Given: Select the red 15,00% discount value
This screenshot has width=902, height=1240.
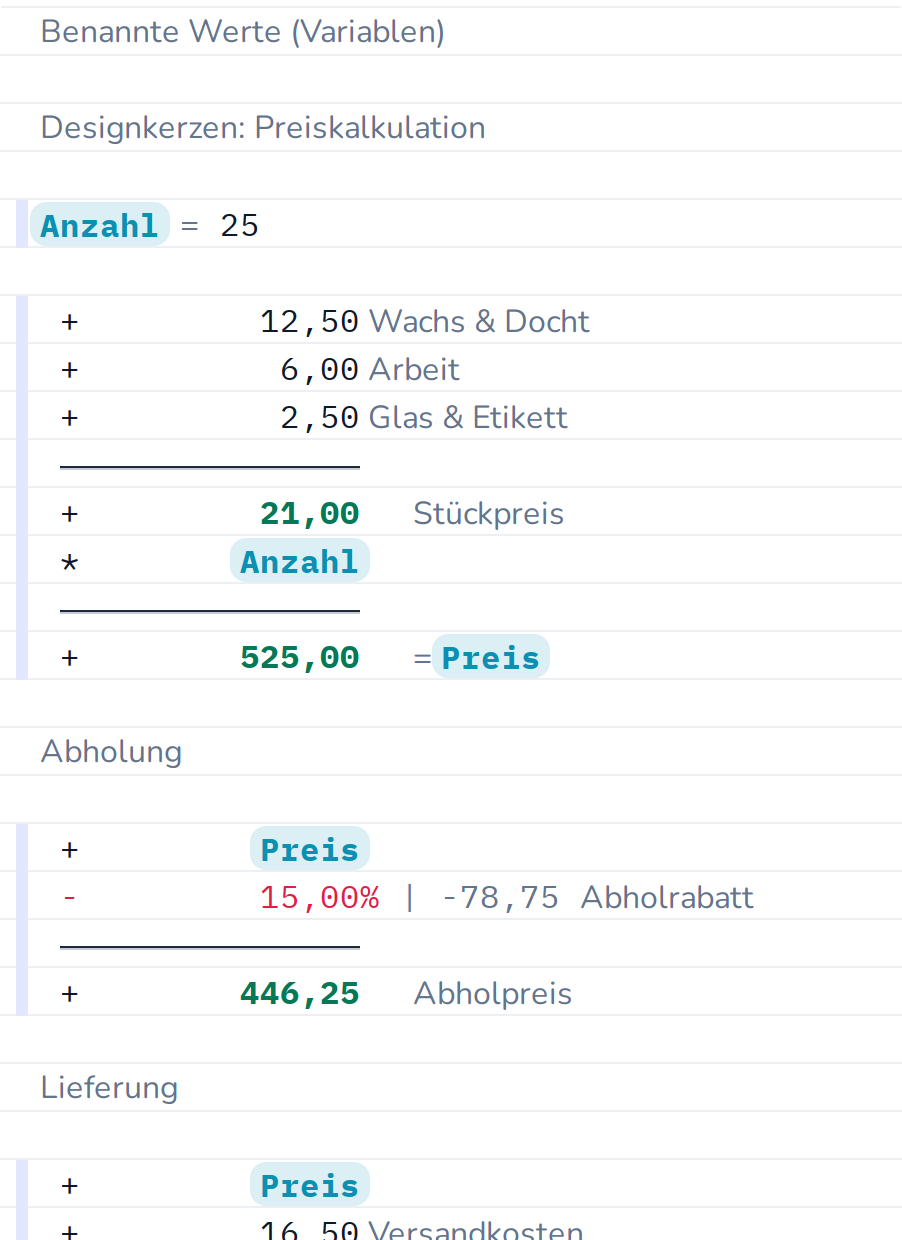Looking at the screenshot, I should click(x=319, y=897).
